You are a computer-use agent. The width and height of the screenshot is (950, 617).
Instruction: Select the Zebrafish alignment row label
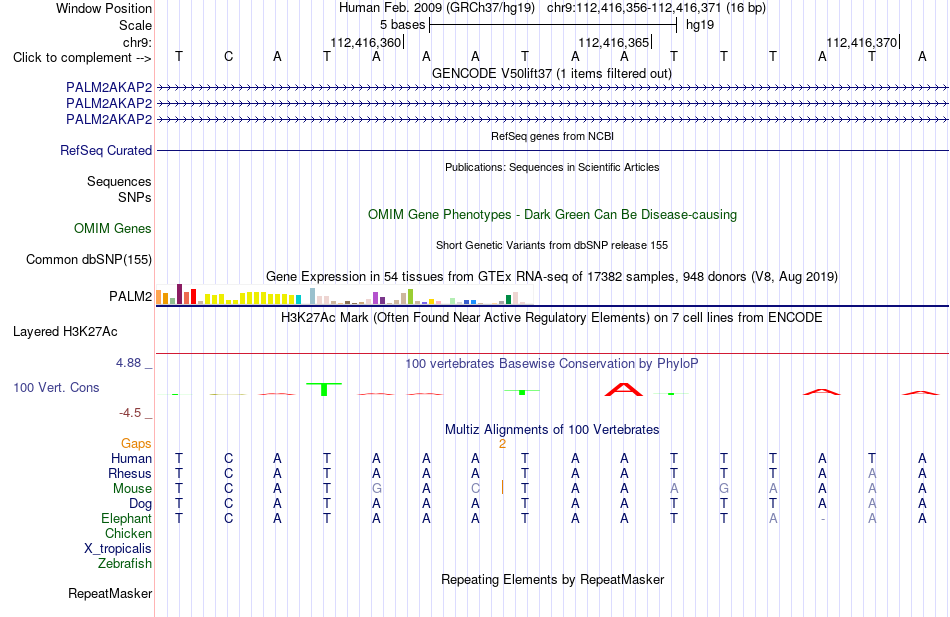point(125,563)
